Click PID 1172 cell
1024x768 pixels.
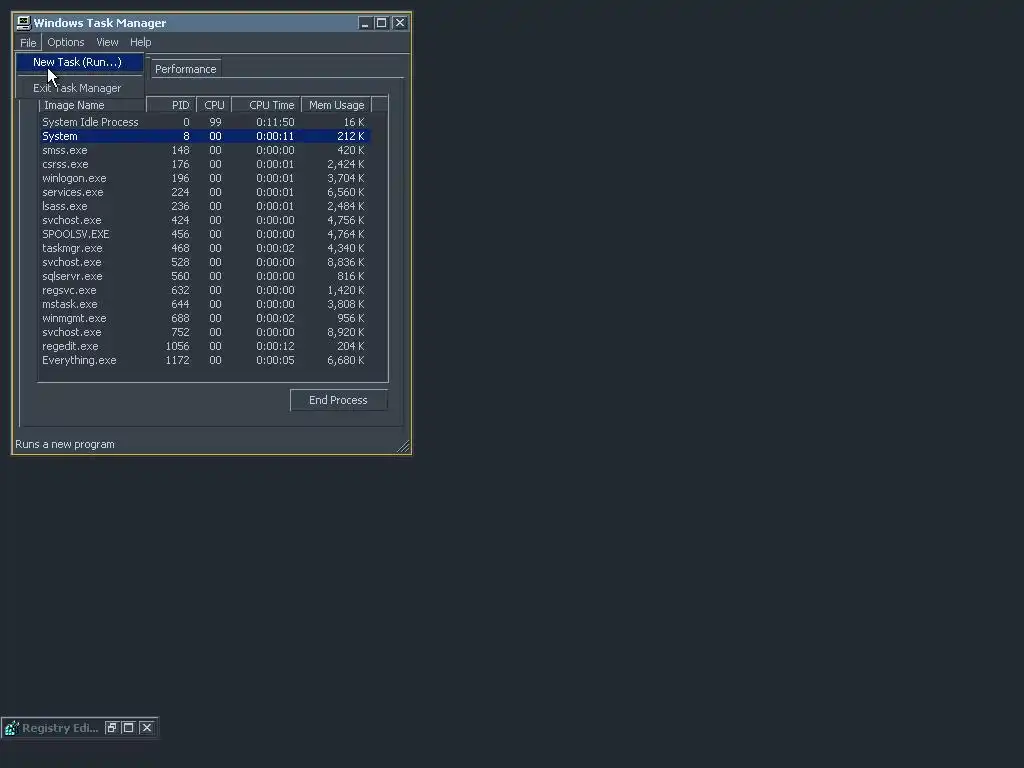177,360
